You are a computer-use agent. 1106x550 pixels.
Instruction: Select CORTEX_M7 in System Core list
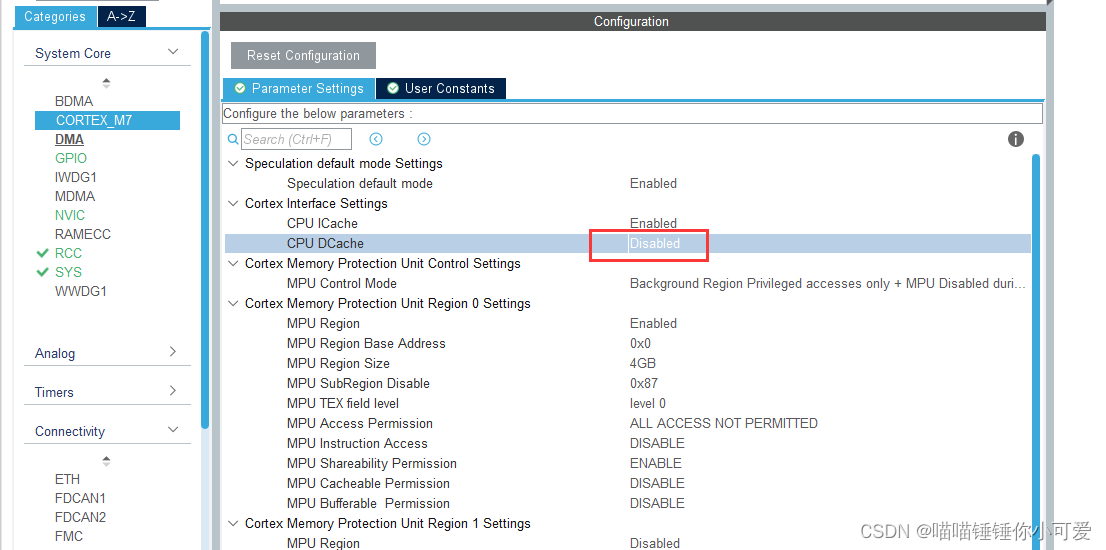pos(107,121)
